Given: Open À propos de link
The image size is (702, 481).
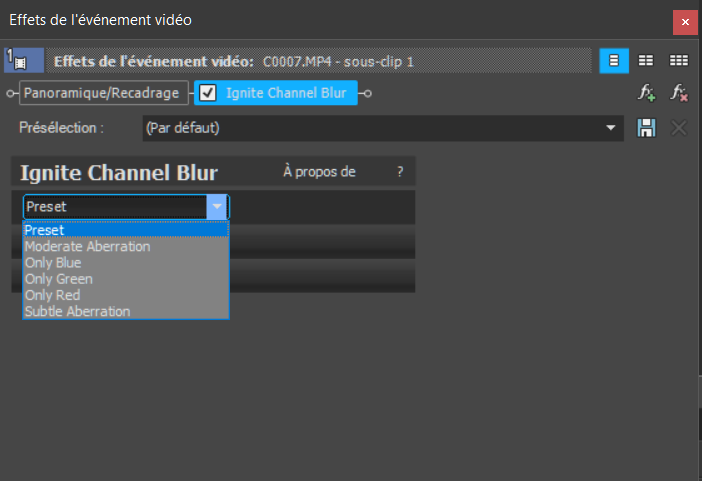Looking at the screenshot, I should (319, 172).
